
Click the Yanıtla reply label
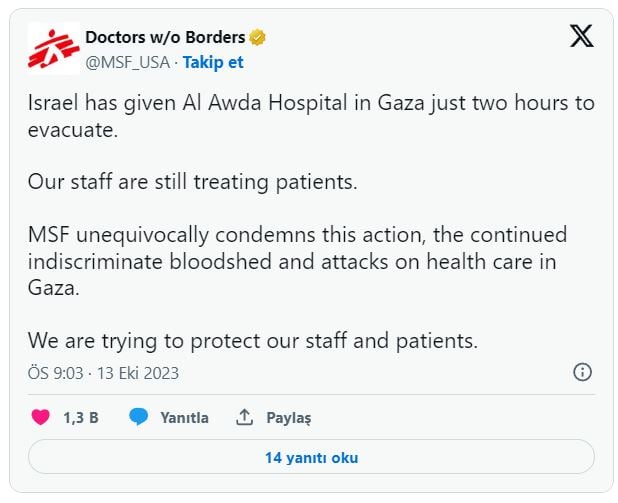(x=184, y=418)
